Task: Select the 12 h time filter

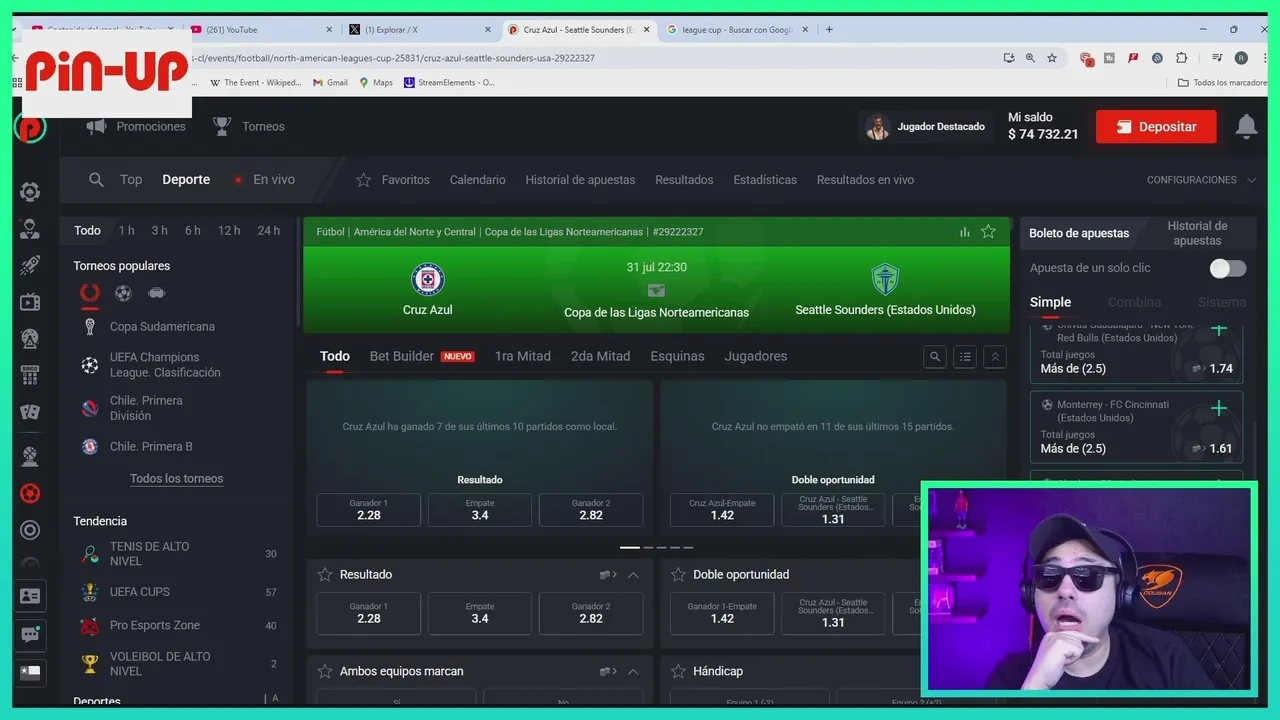Action: [229, 231]
